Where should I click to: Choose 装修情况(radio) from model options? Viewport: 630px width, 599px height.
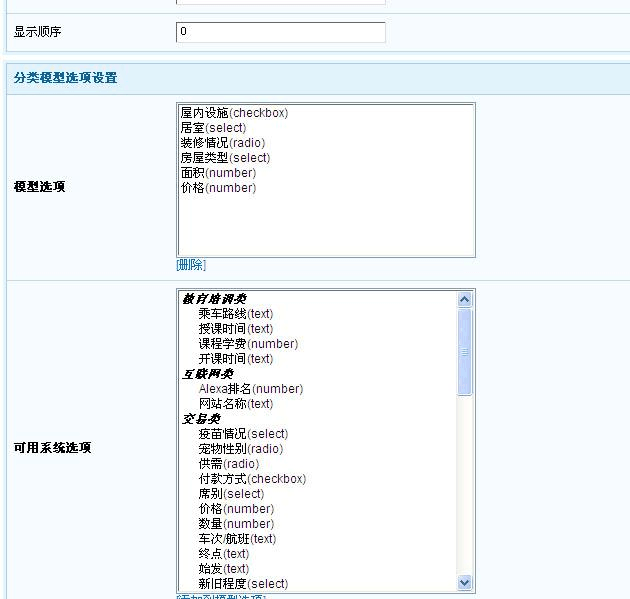click(223, 143)
